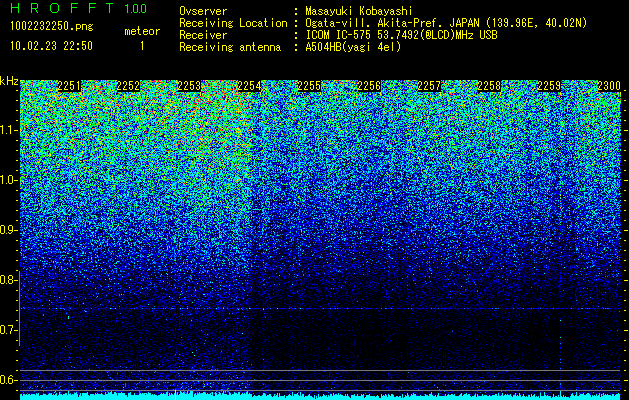Click the 0.9 kHz axis label

(x=8, y=230)
